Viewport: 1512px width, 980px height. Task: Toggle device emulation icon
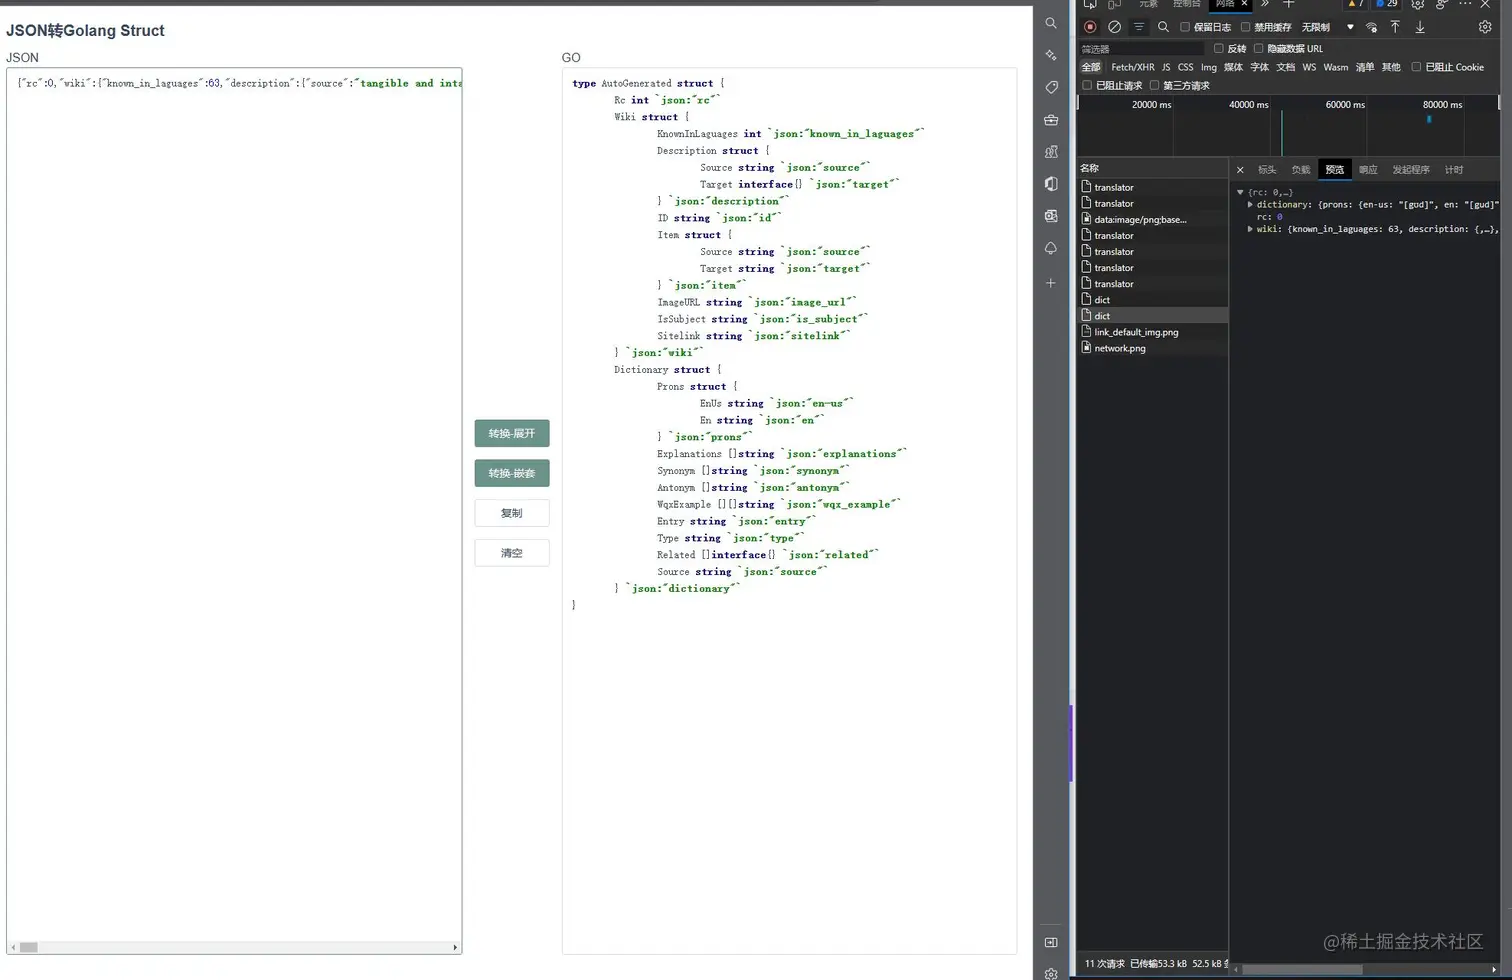pos(1114,4)
